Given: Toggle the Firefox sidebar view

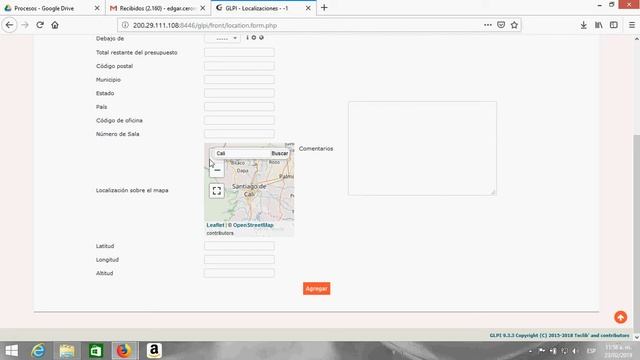Looking at the screenshot, I should pos(613,25).
